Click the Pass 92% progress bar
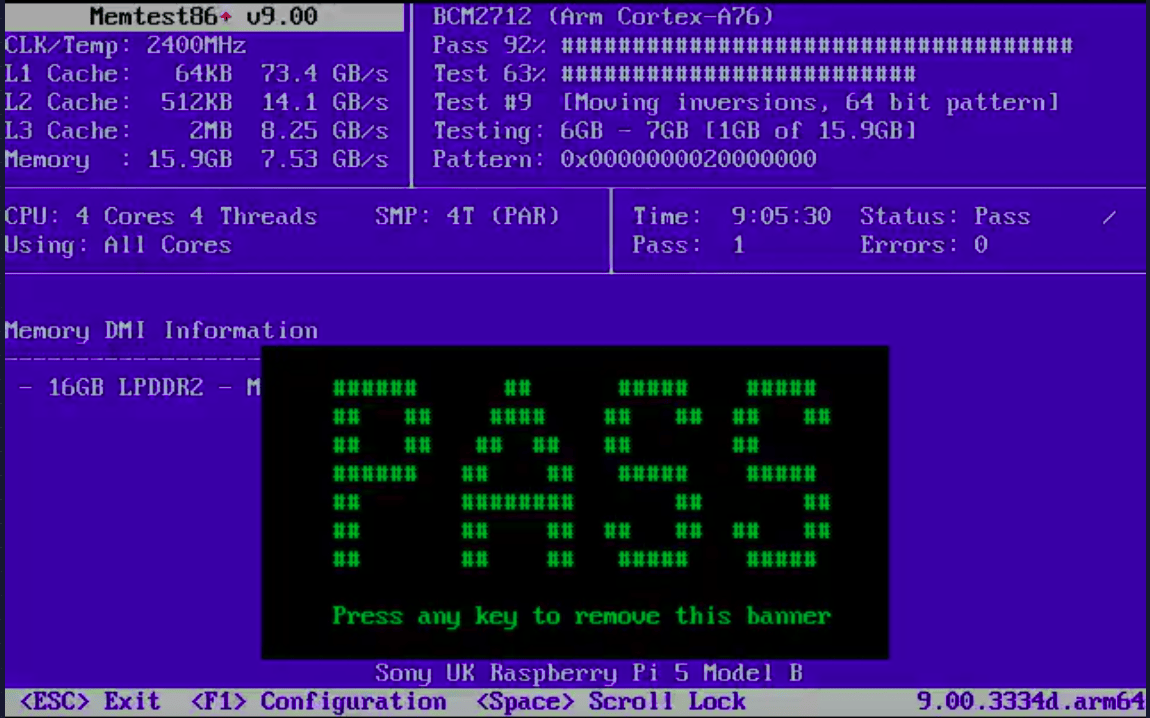The height and width of the screenshot is (718, 1150). pyautogui.click(x=817, y=45)
